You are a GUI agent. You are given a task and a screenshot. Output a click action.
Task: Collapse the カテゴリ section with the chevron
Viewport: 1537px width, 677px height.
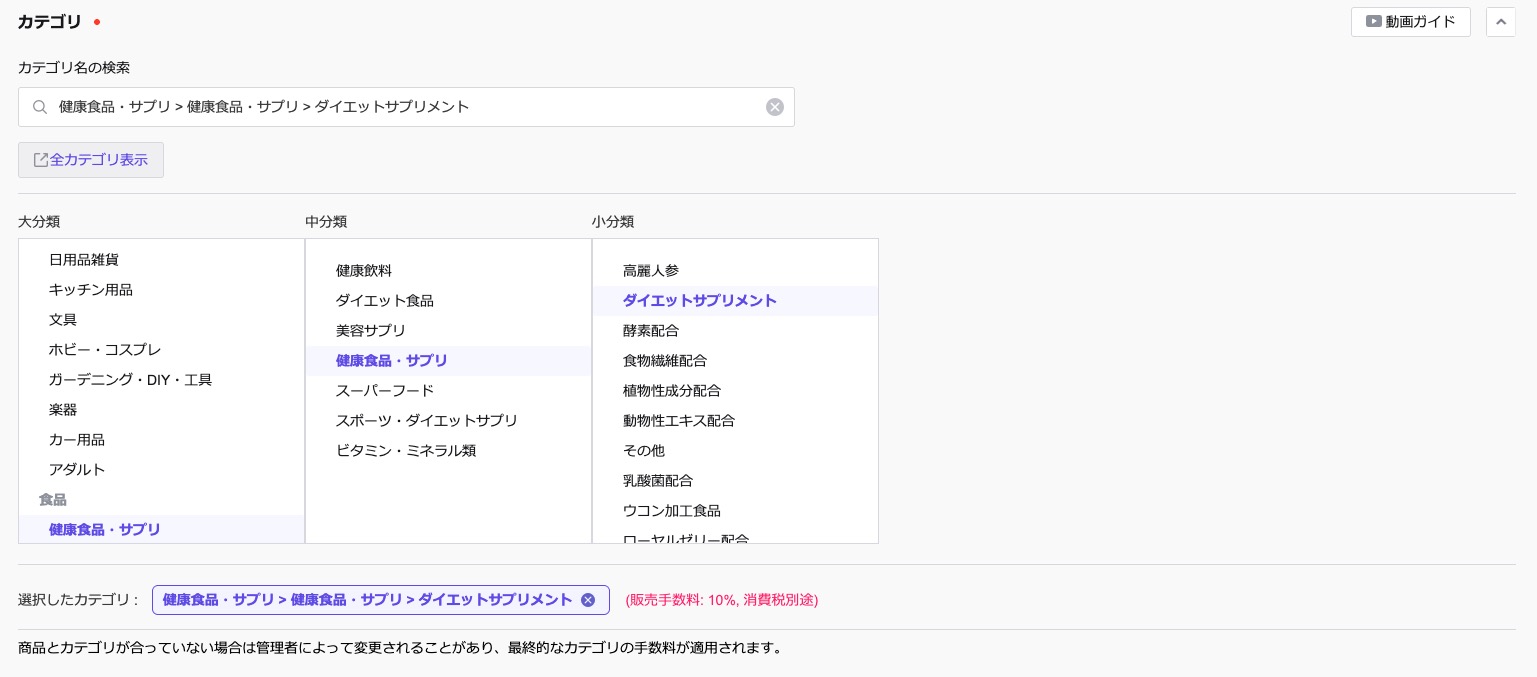(1500, 22)
